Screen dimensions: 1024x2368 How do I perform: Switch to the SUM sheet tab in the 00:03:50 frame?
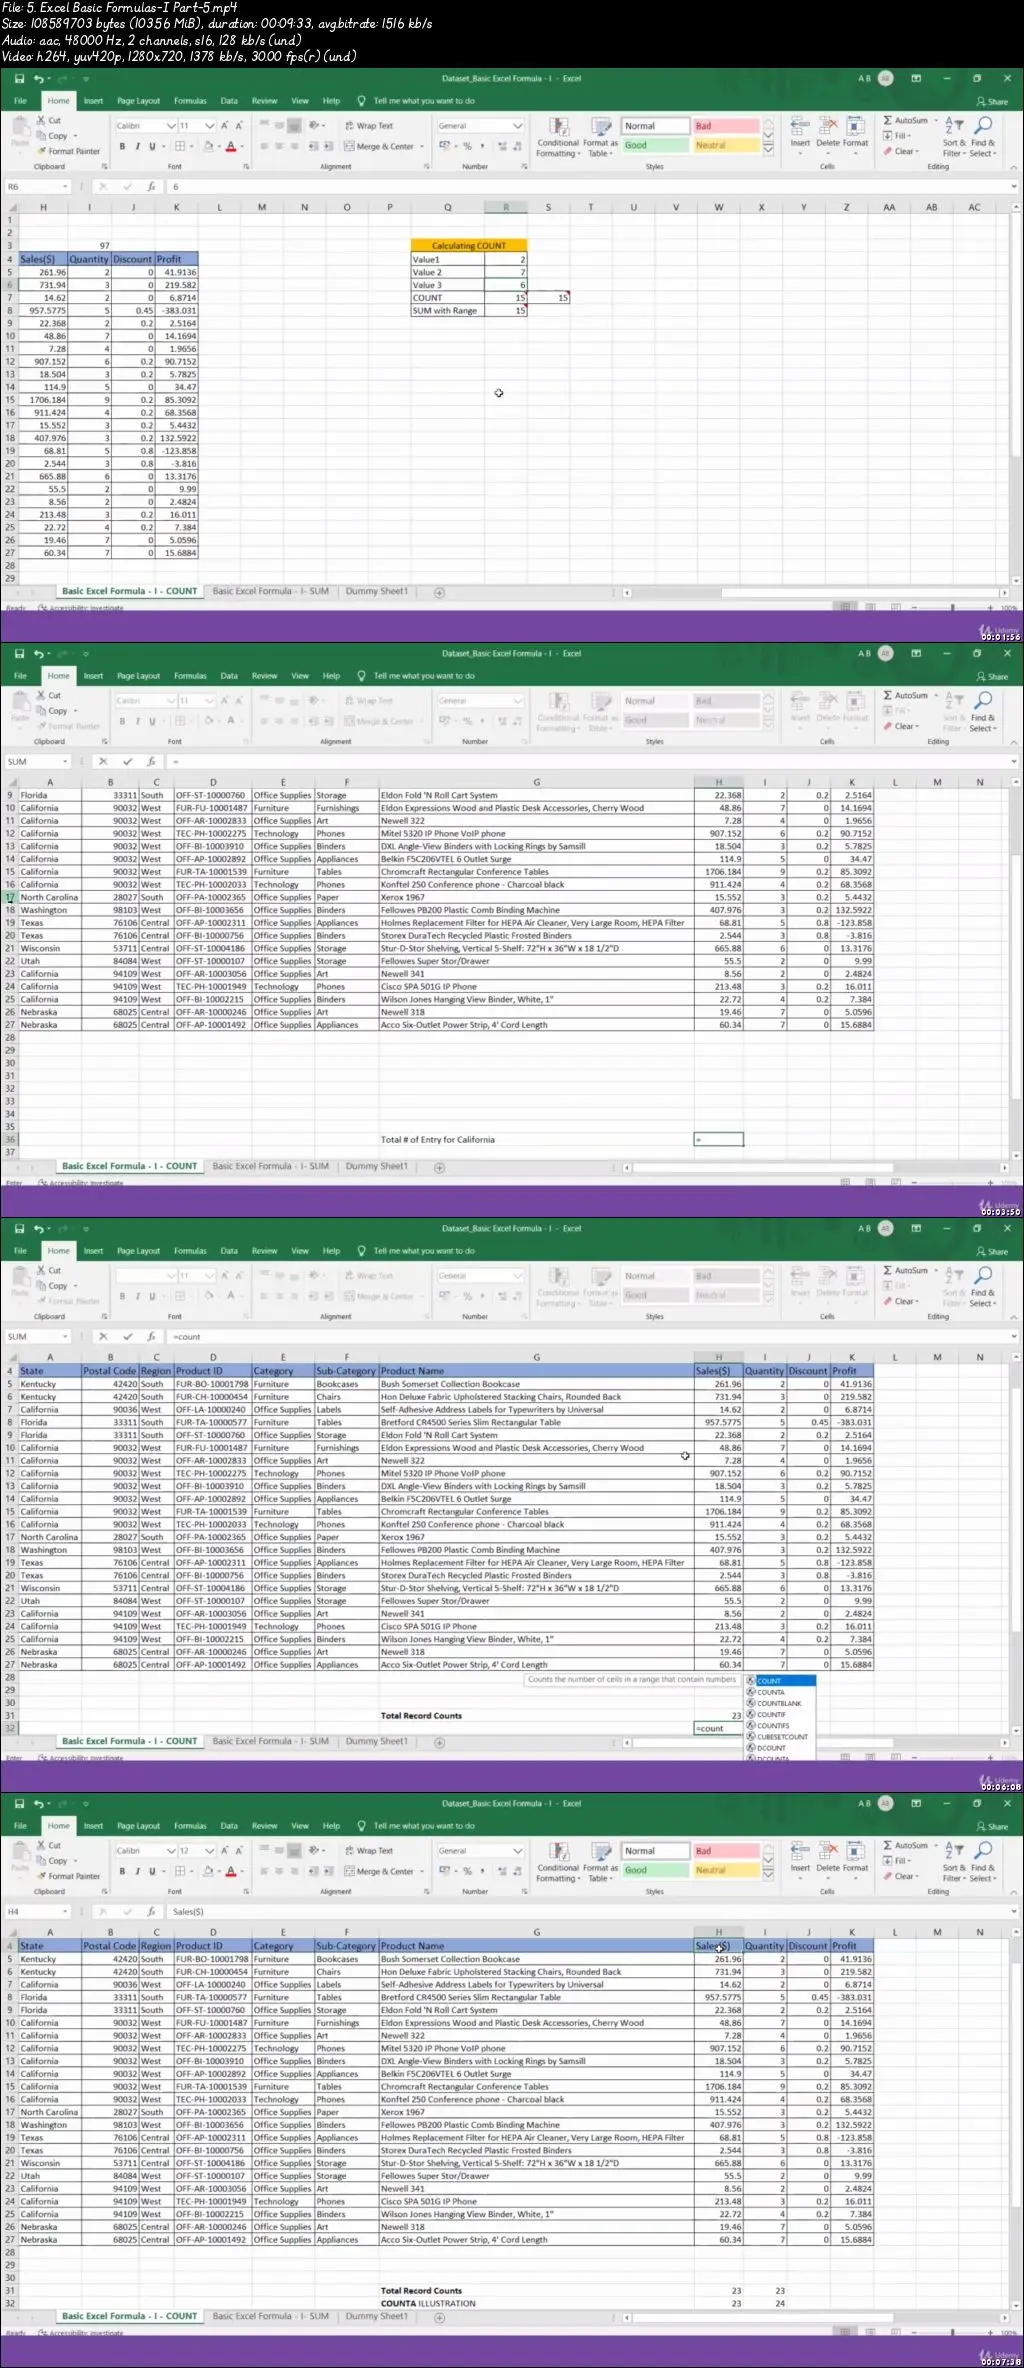tap(270, 1166)
